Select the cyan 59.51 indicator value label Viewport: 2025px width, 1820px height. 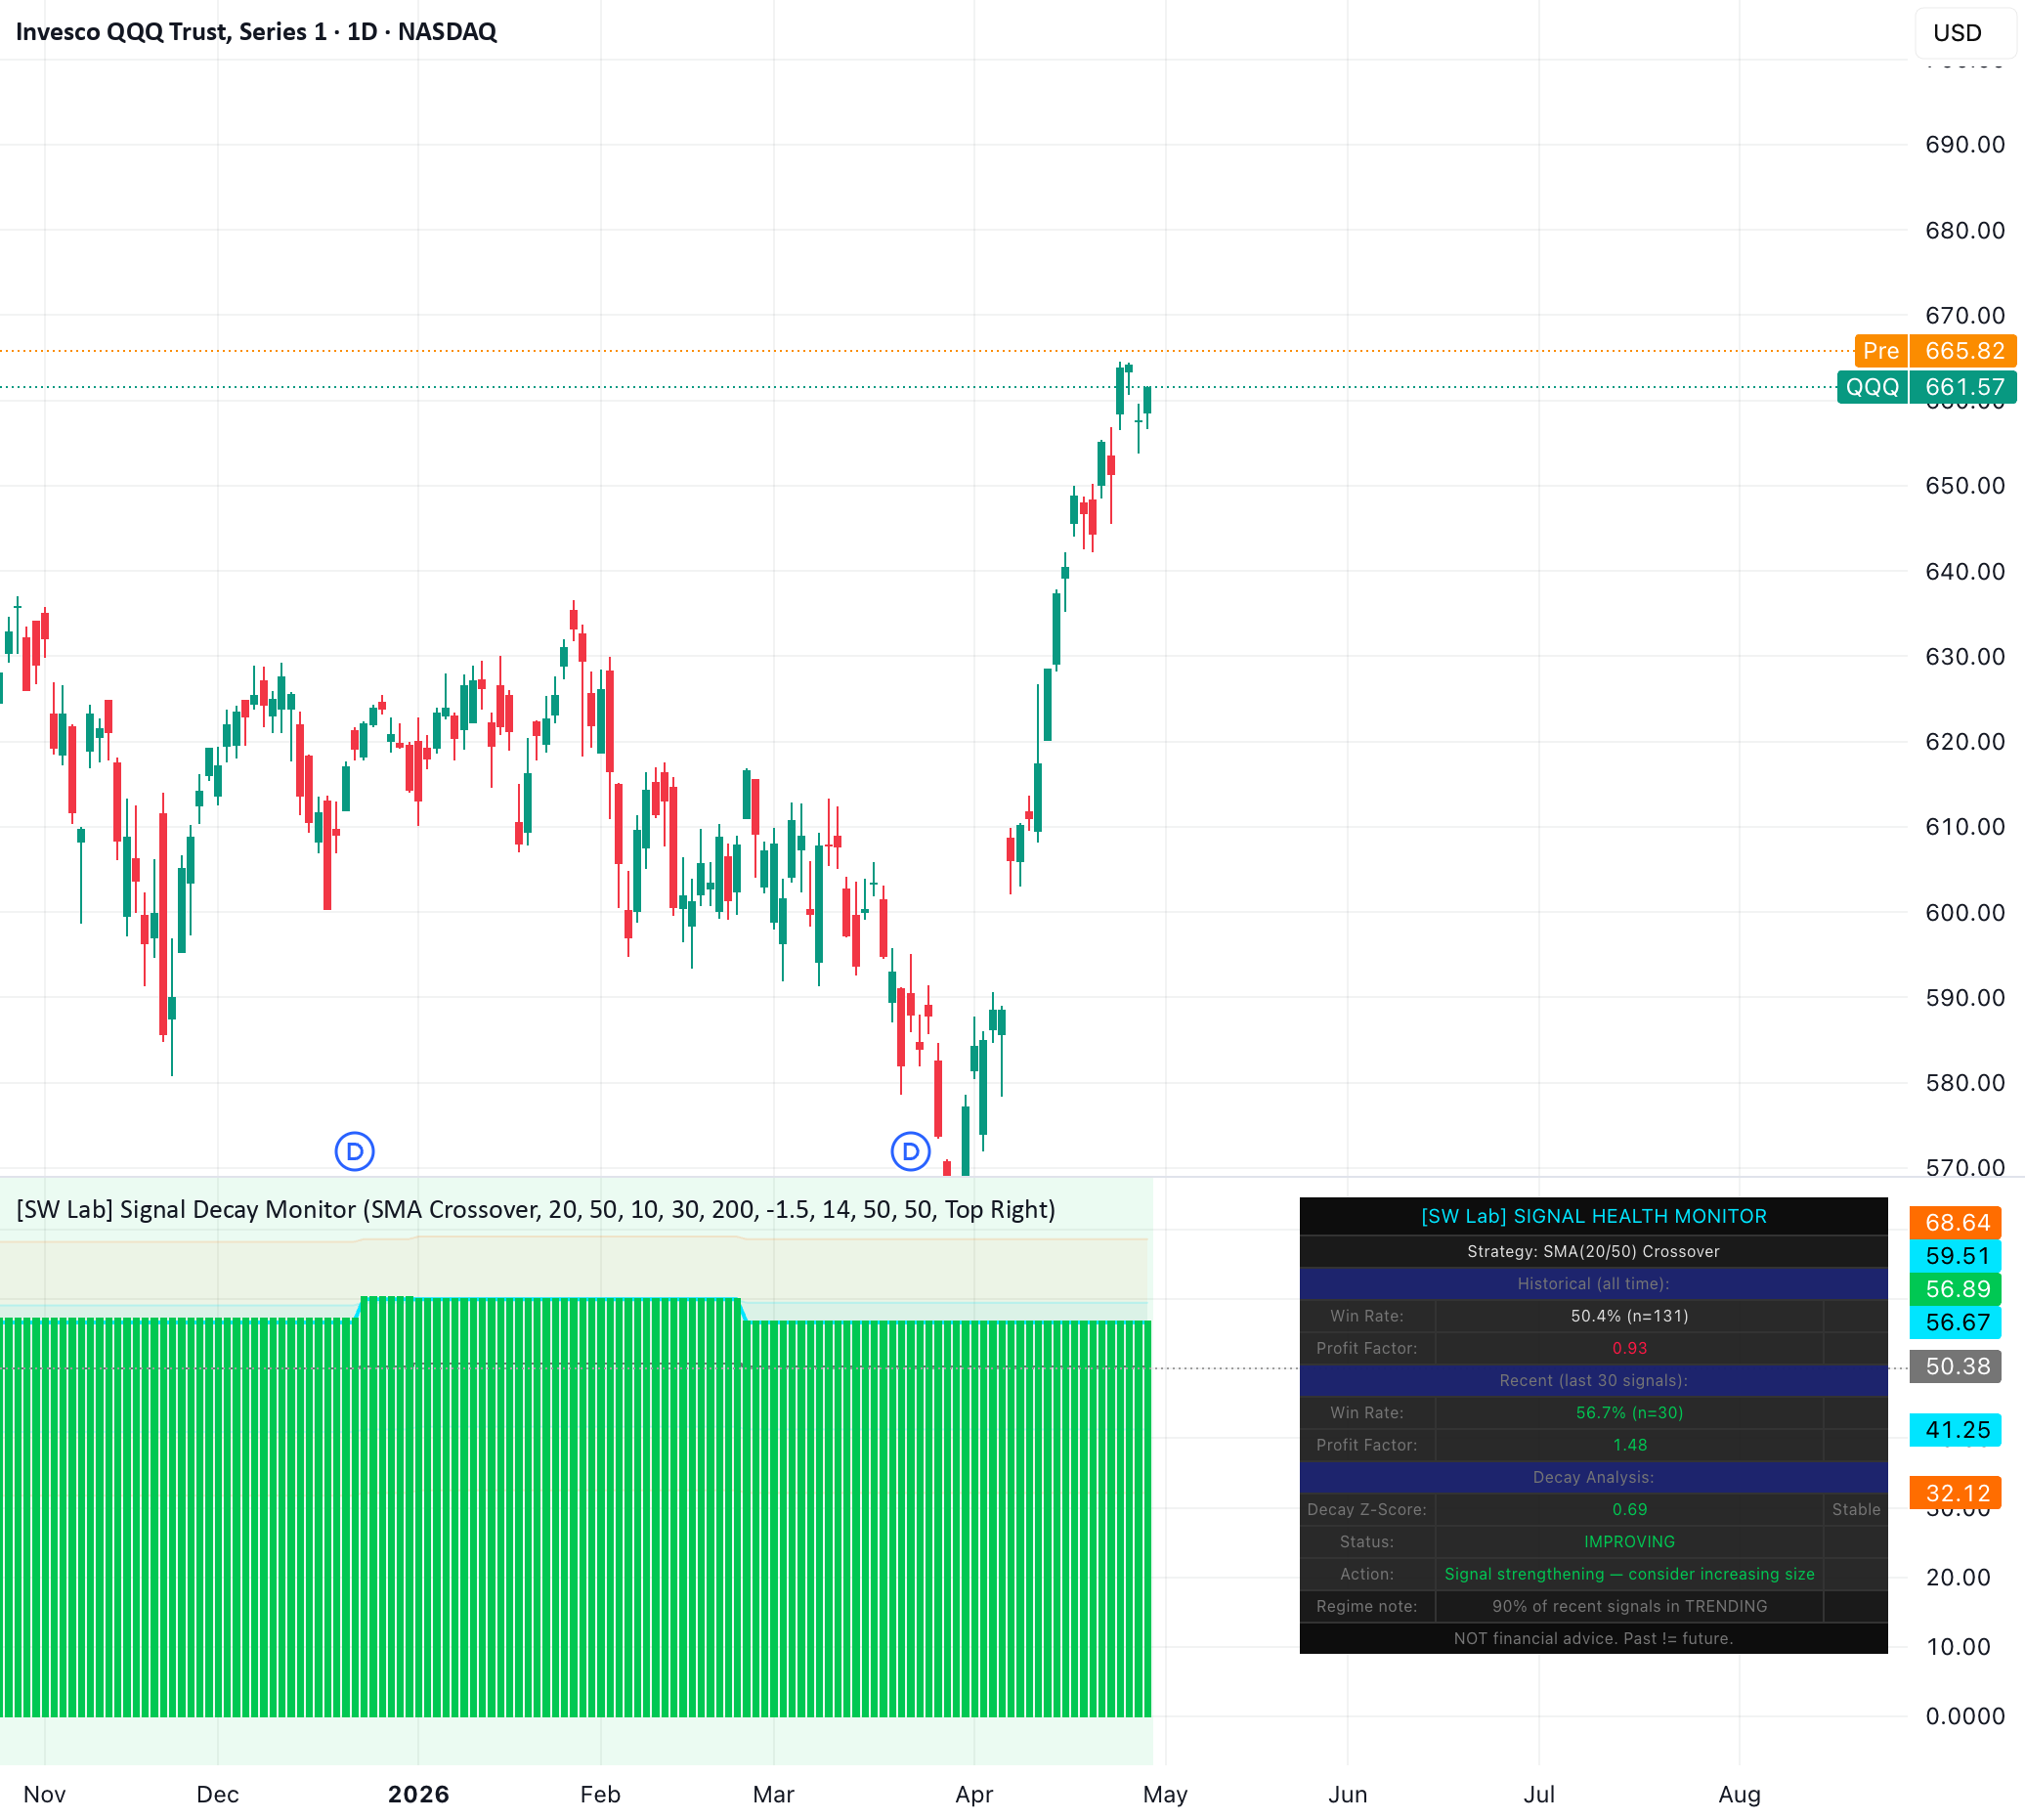point(1955,1256)
